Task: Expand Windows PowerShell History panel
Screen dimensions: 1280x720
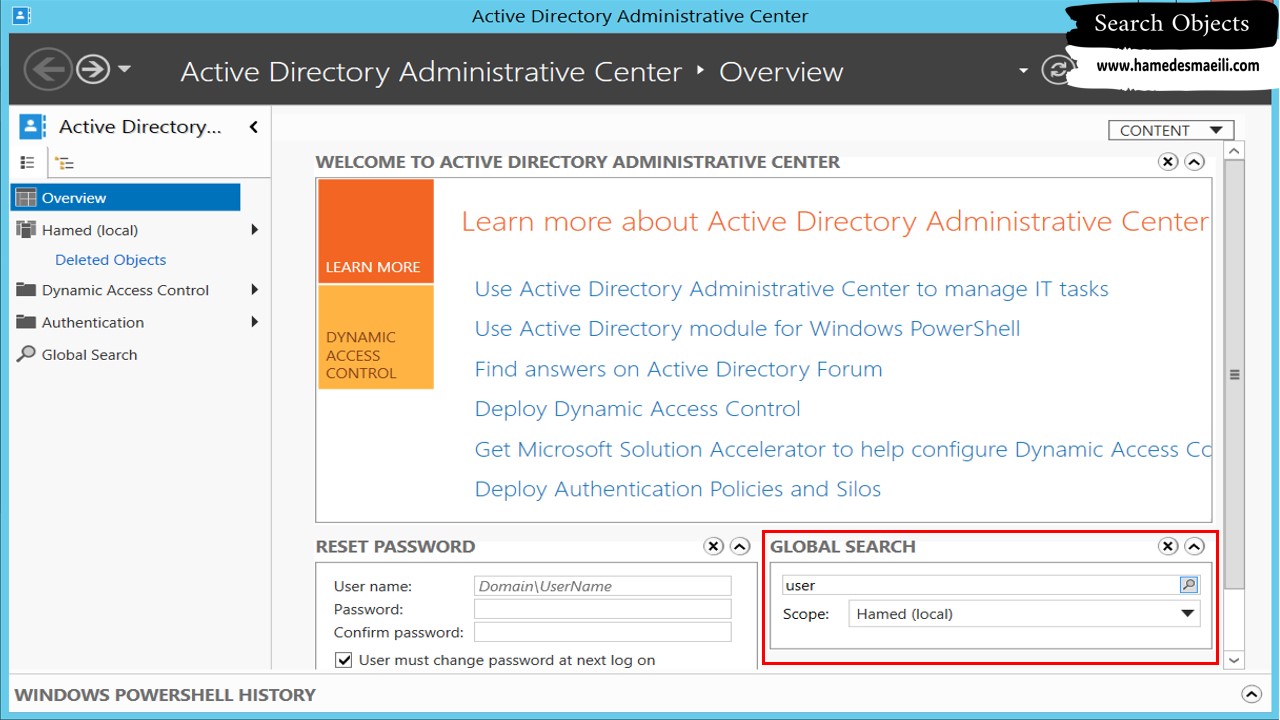Action: [1250, 694]
